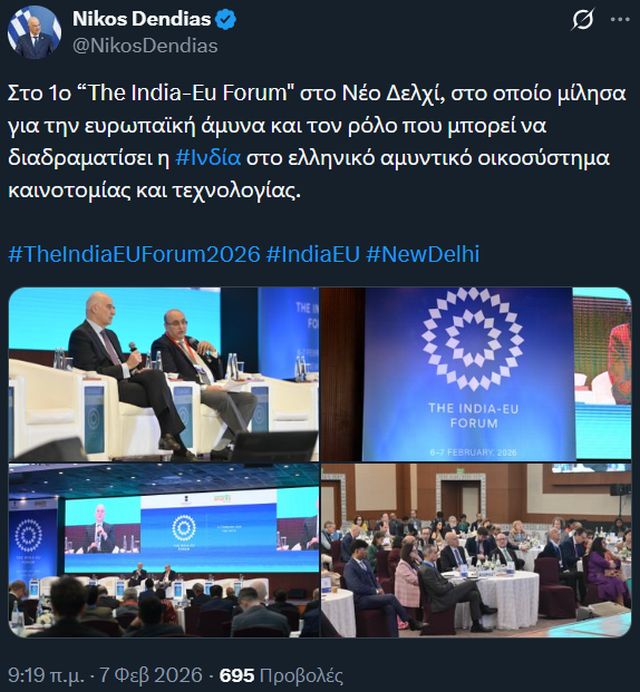Click the woman in purple in audience photo
The height and width of the screenshot is (692, 640).
(605, 572)
